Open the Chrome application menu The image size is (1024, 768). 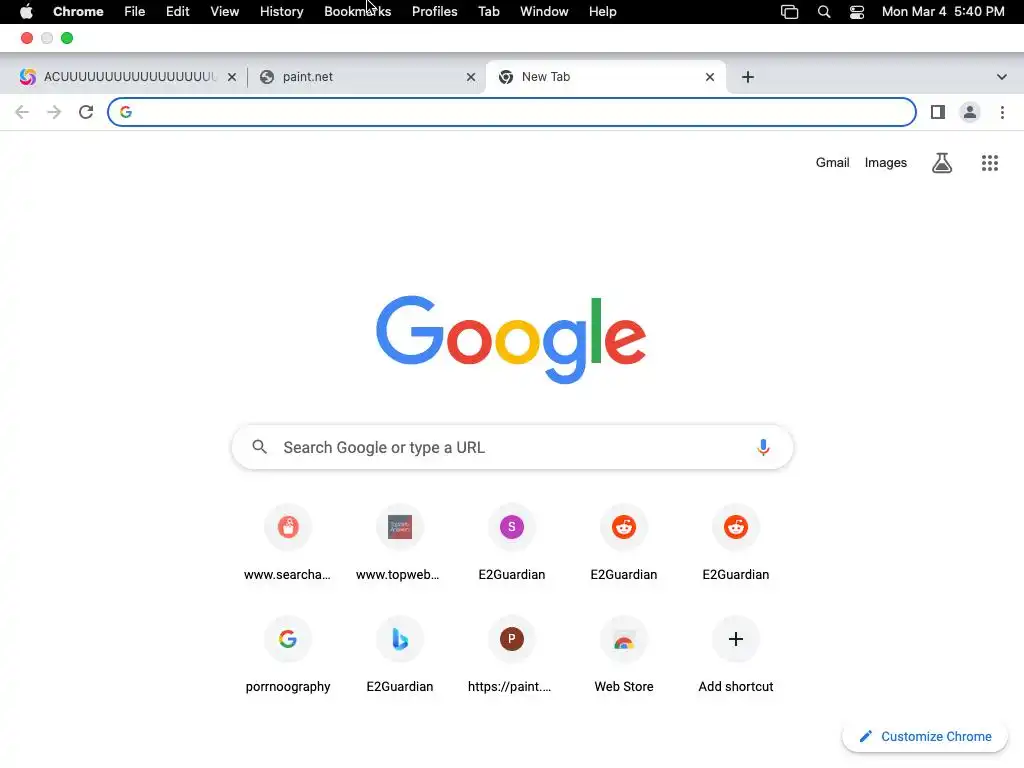(x=78, y=12)
